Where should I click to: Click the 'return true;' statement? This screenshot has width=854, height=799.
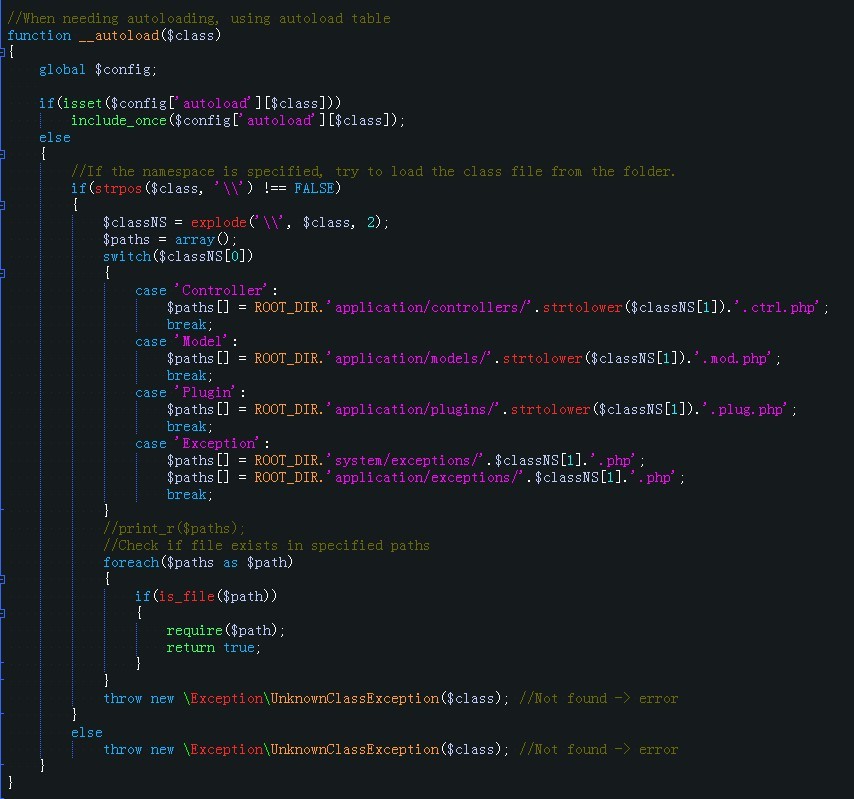(214, 648)
